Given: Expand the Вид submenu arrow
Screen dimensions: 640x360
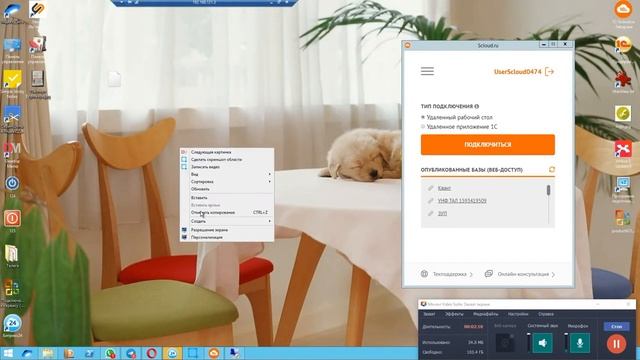Looking at the screenshot, I should coord(269,174).
